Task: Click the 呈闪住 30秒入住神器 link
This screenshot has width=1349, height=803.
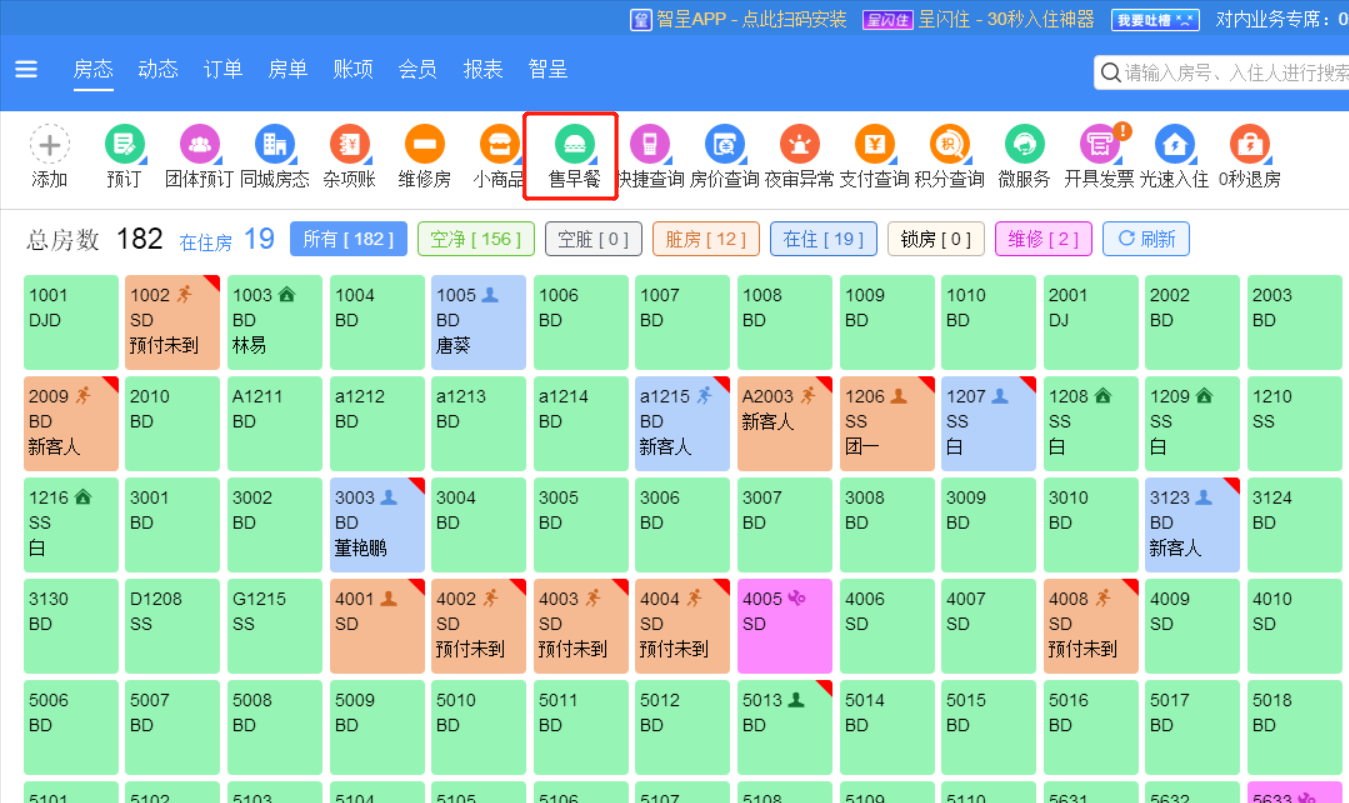Action: click(1007, 19)
